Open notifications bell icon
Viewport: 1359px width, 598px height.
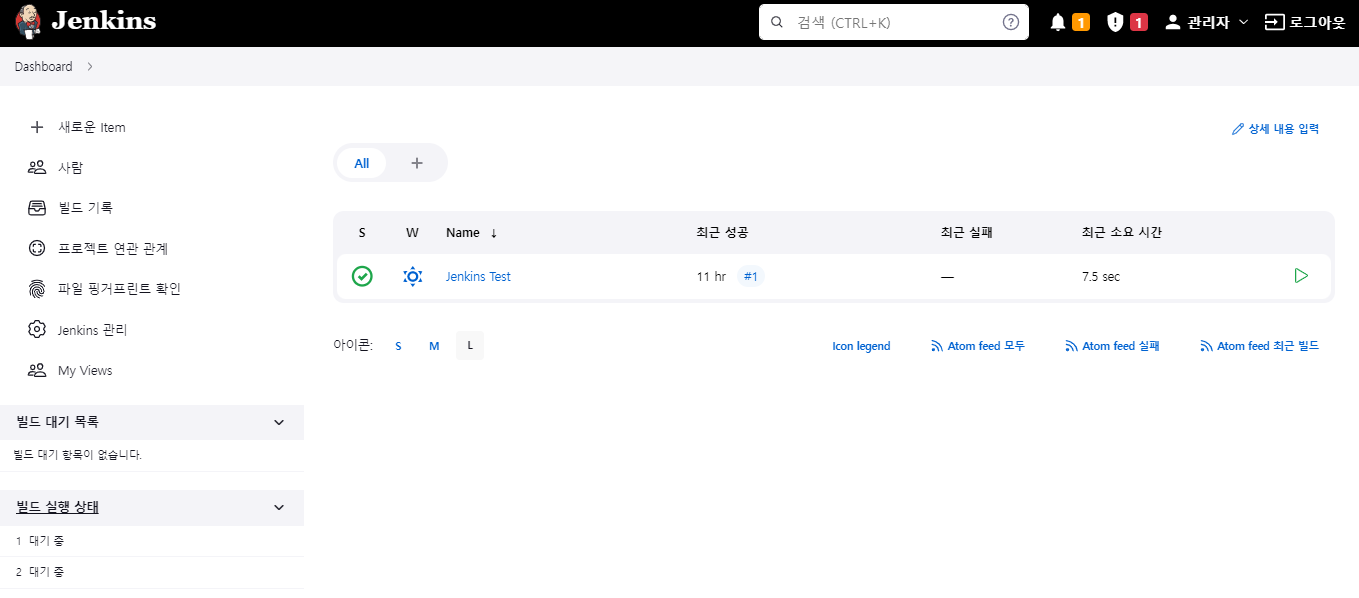coord(1058,22)
